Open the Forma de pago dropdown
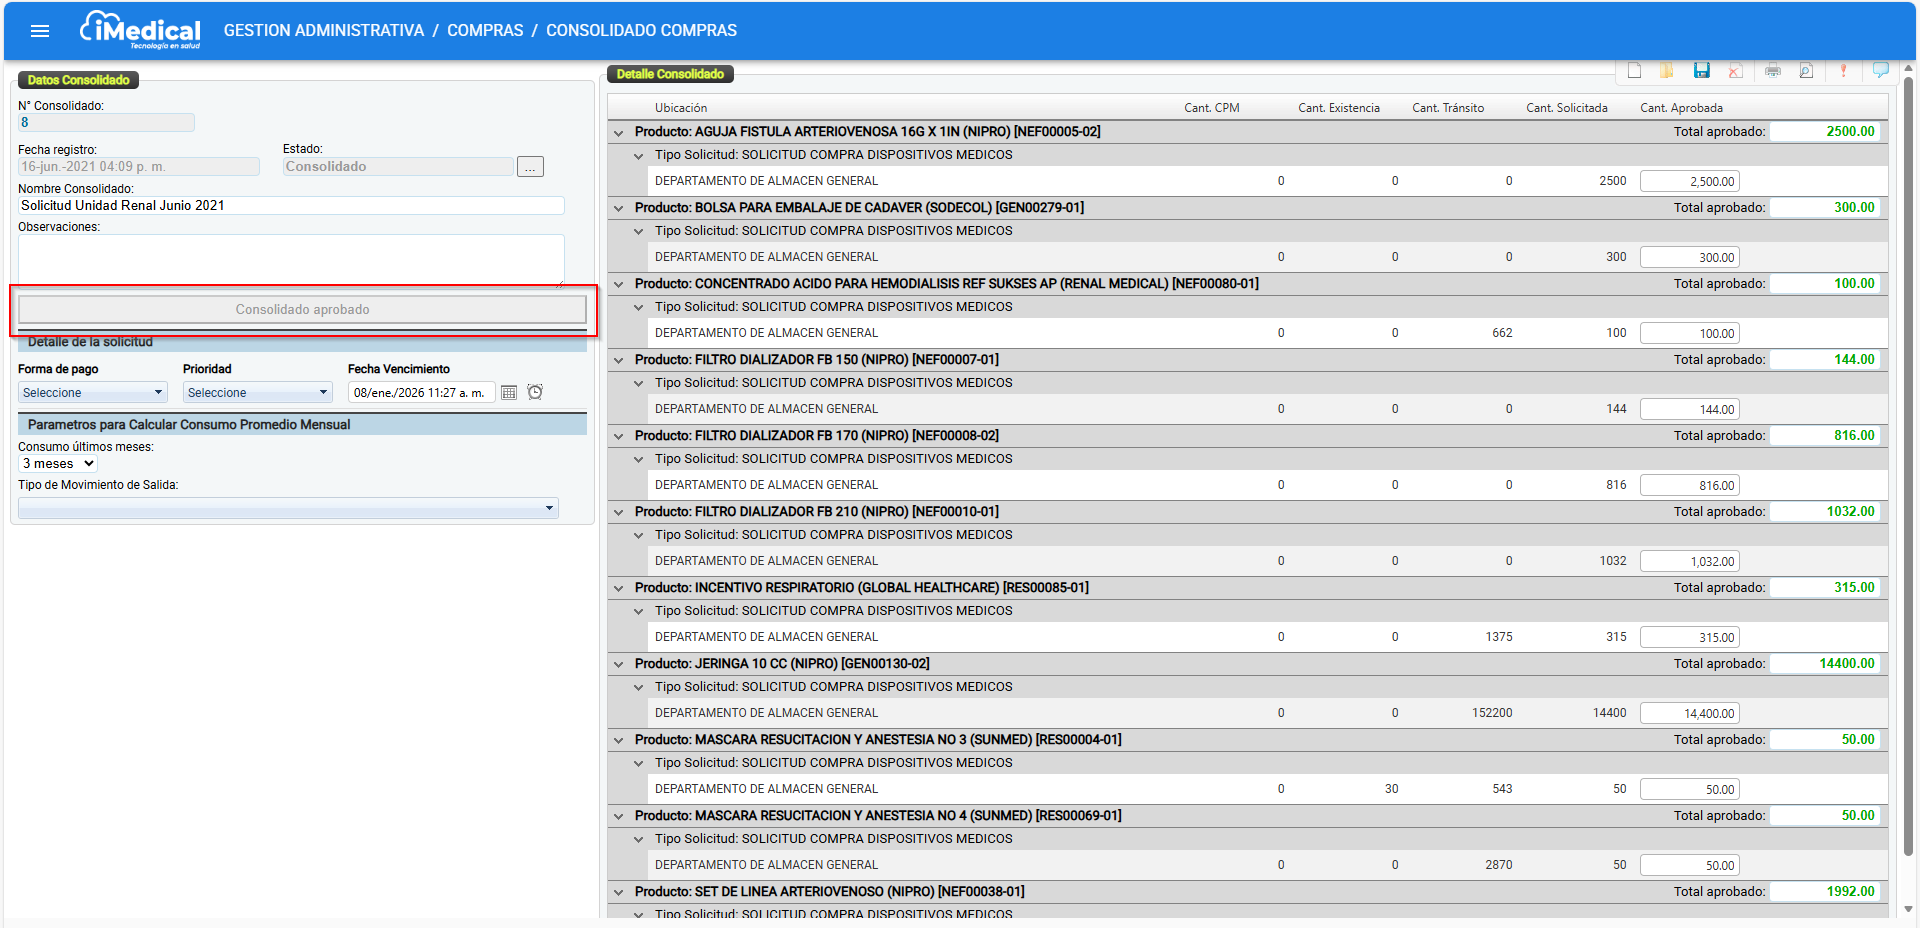 click(x=93, y=392)
